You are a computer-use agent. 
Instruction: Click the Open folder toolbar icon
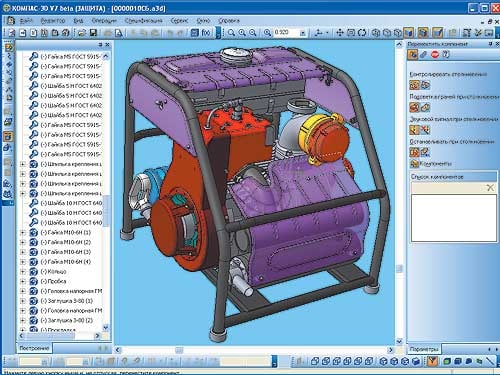coord(82,33)
